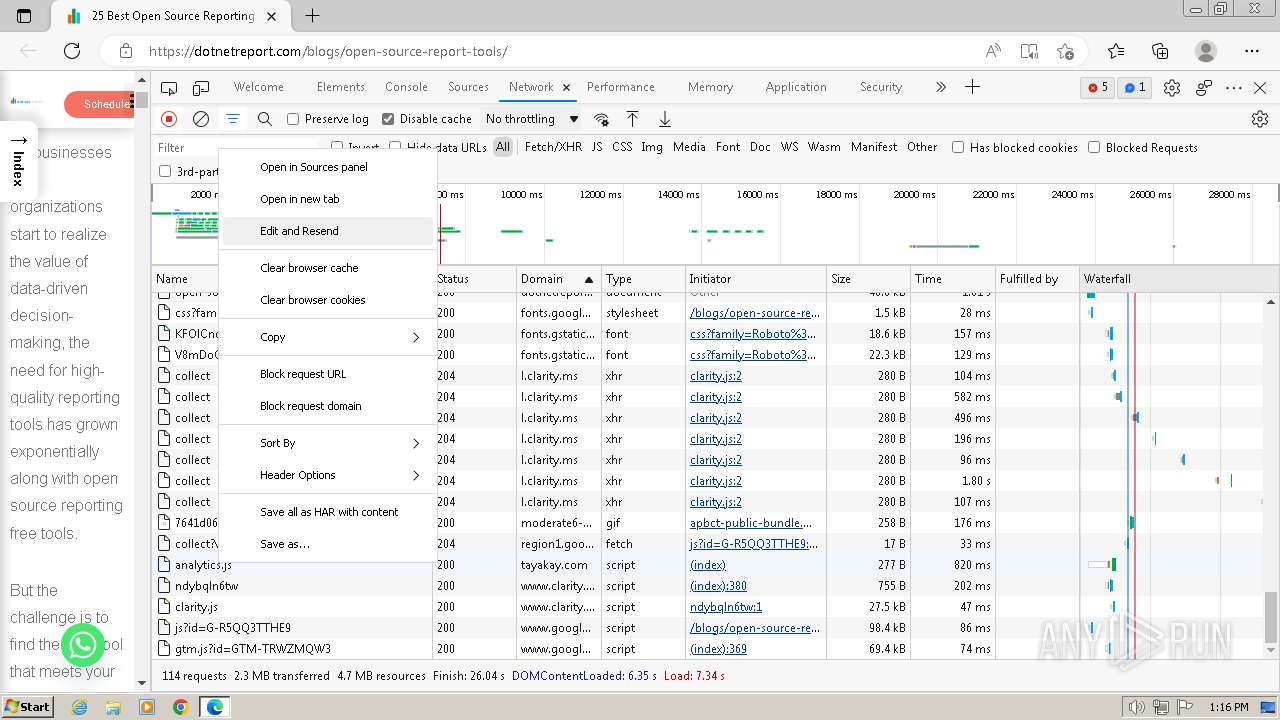Open Read aloud icon in address bar
The image size is (1280, 720).
tap(993, 51)
